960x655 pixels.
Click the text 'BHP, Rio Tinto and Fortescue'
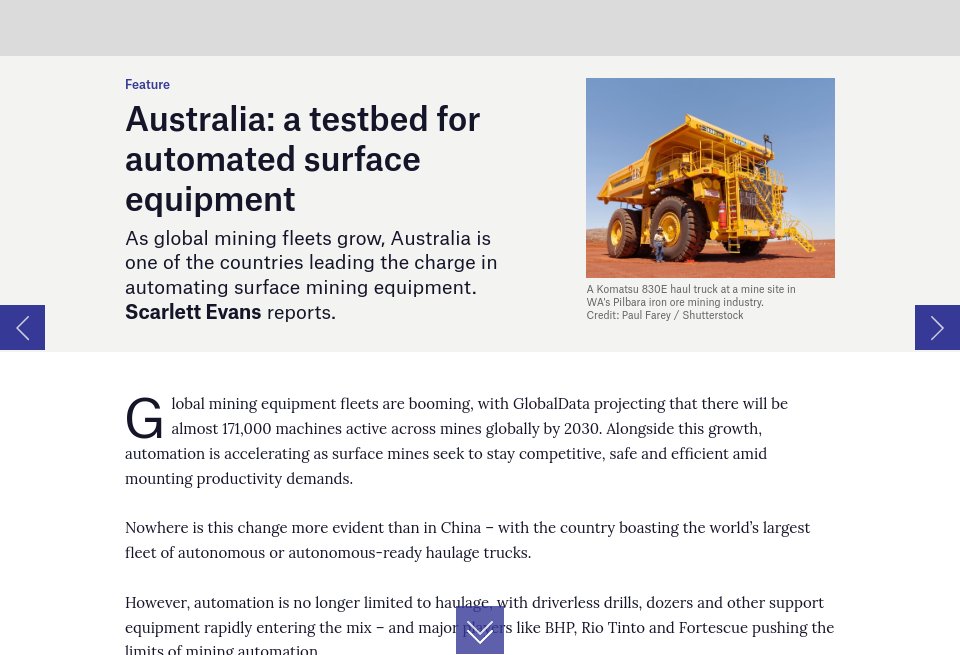point(646,627)
